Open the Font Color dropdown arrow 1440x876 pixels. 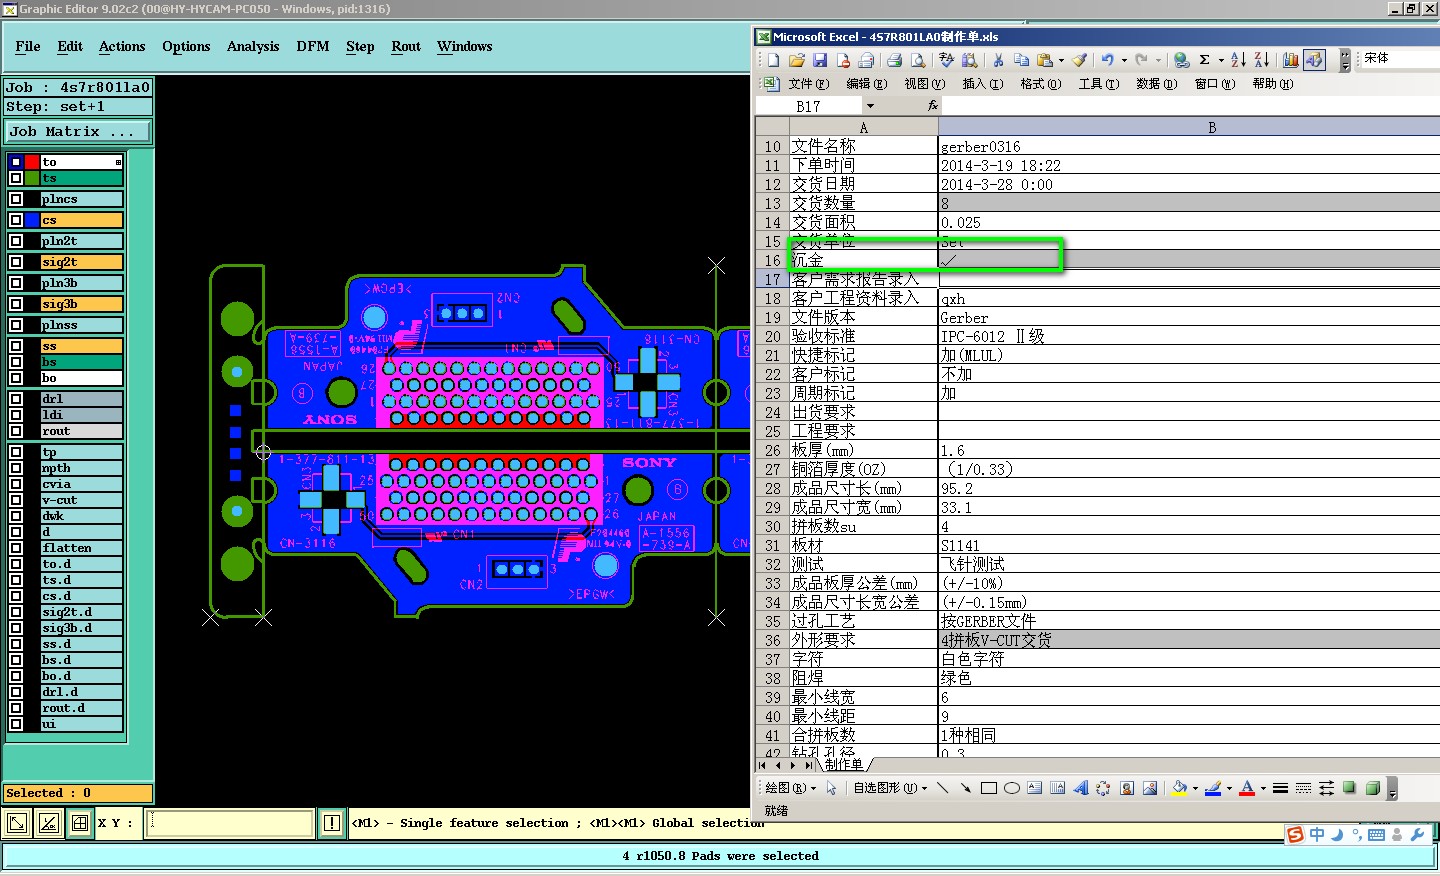coord(1263,788)
